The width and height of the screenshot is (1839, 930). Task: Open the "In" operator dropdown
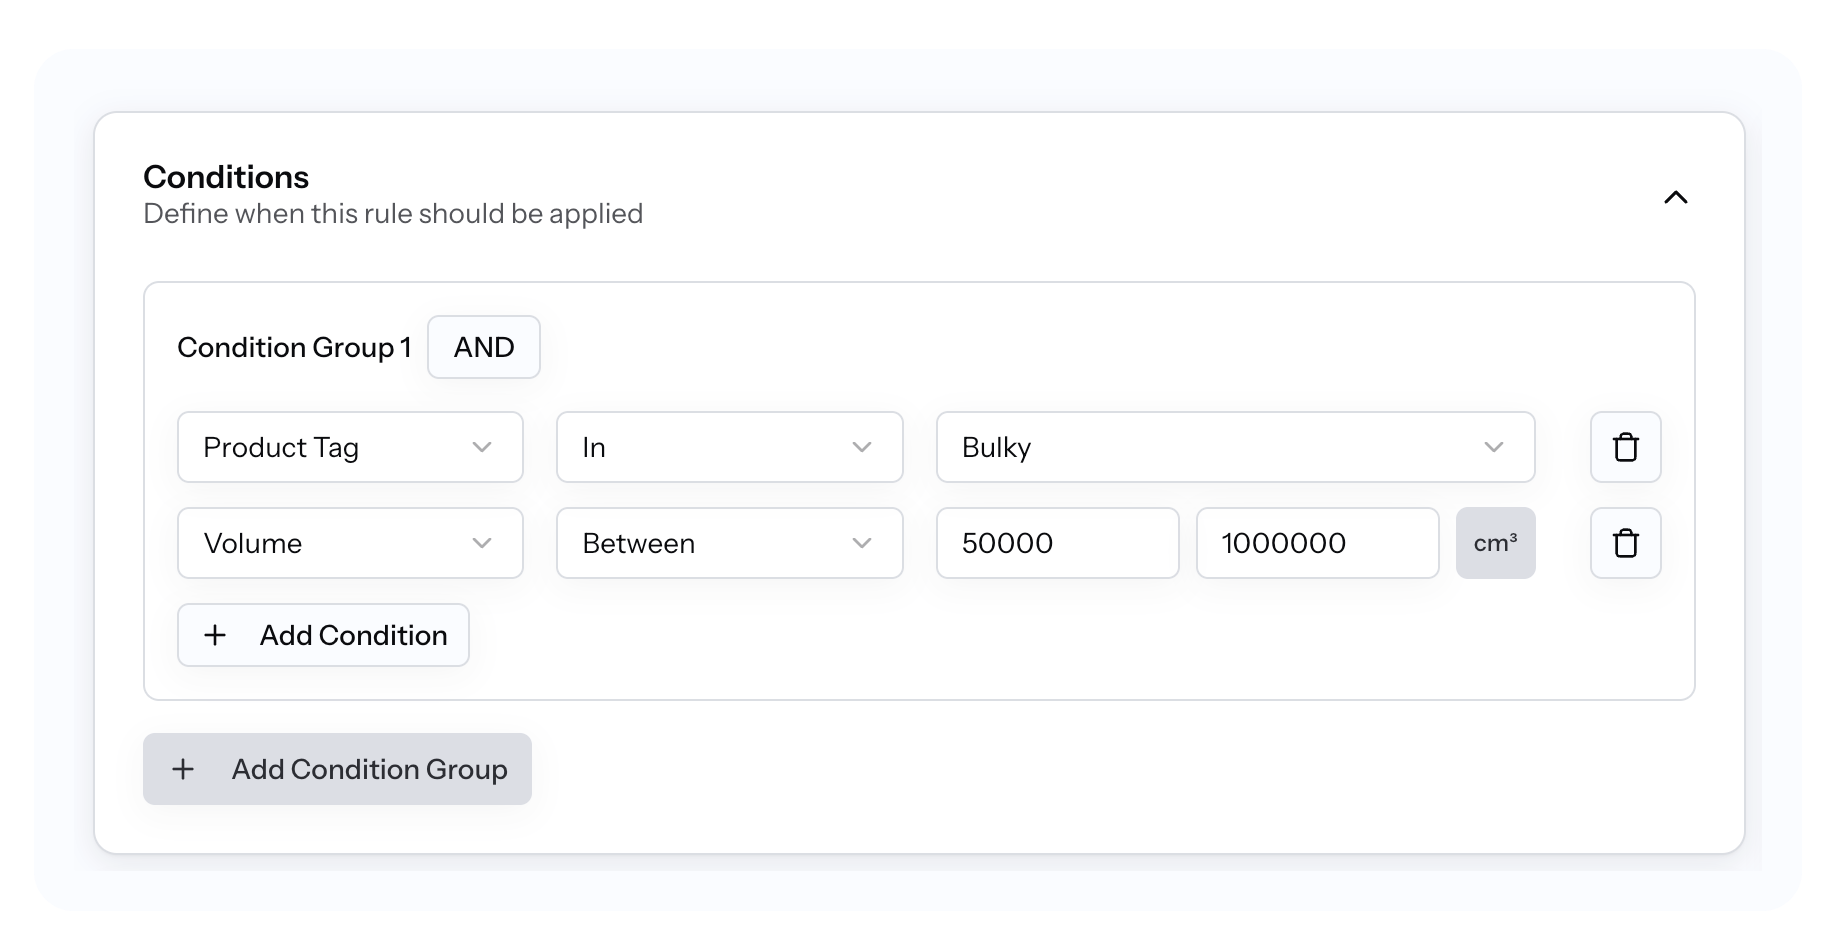(x=729, y=447)
